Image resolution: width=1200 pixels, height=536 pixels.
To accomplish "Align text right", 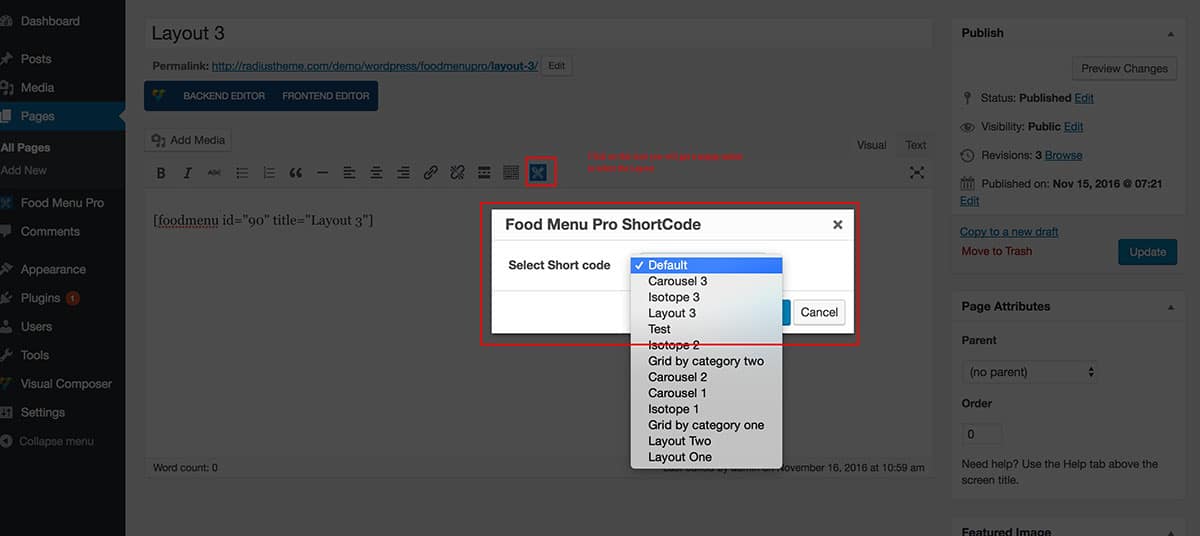I will coord(403,173).
